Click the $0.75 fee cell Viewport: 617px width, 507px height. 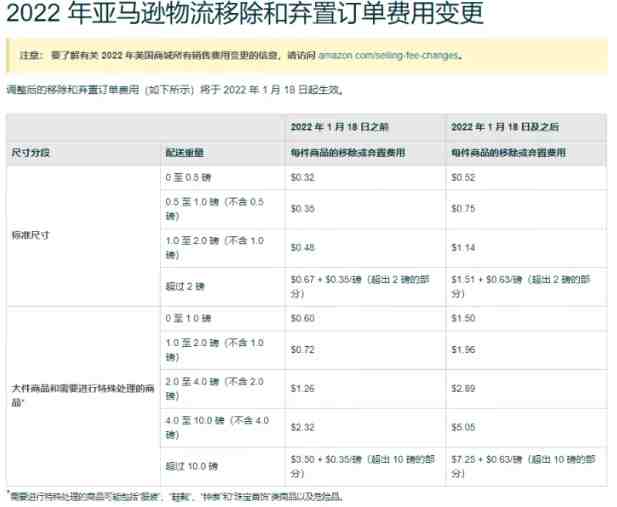point(463,209)
